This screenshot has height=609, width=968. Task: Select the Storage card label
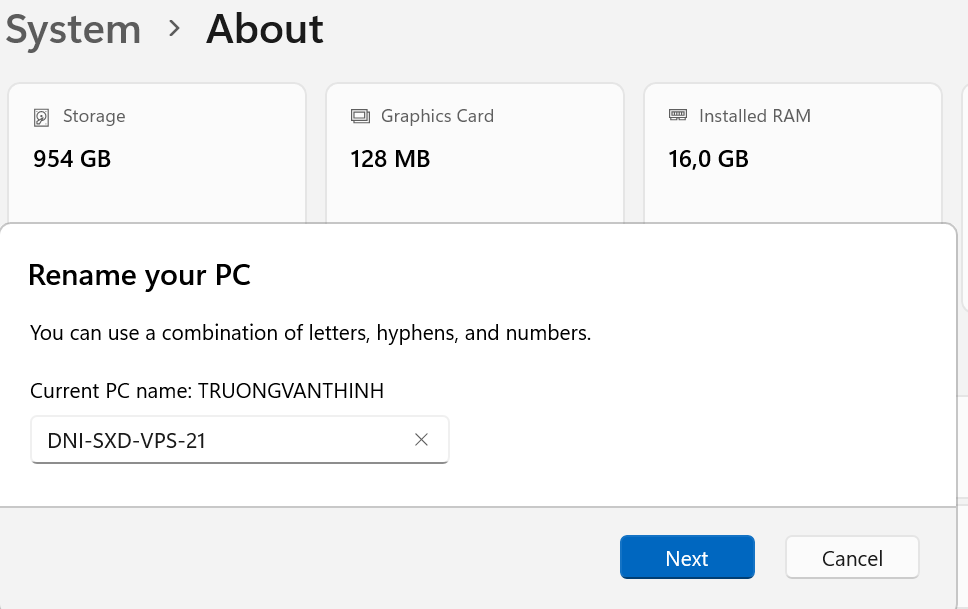pyautogui.click(x=94, y=116)
